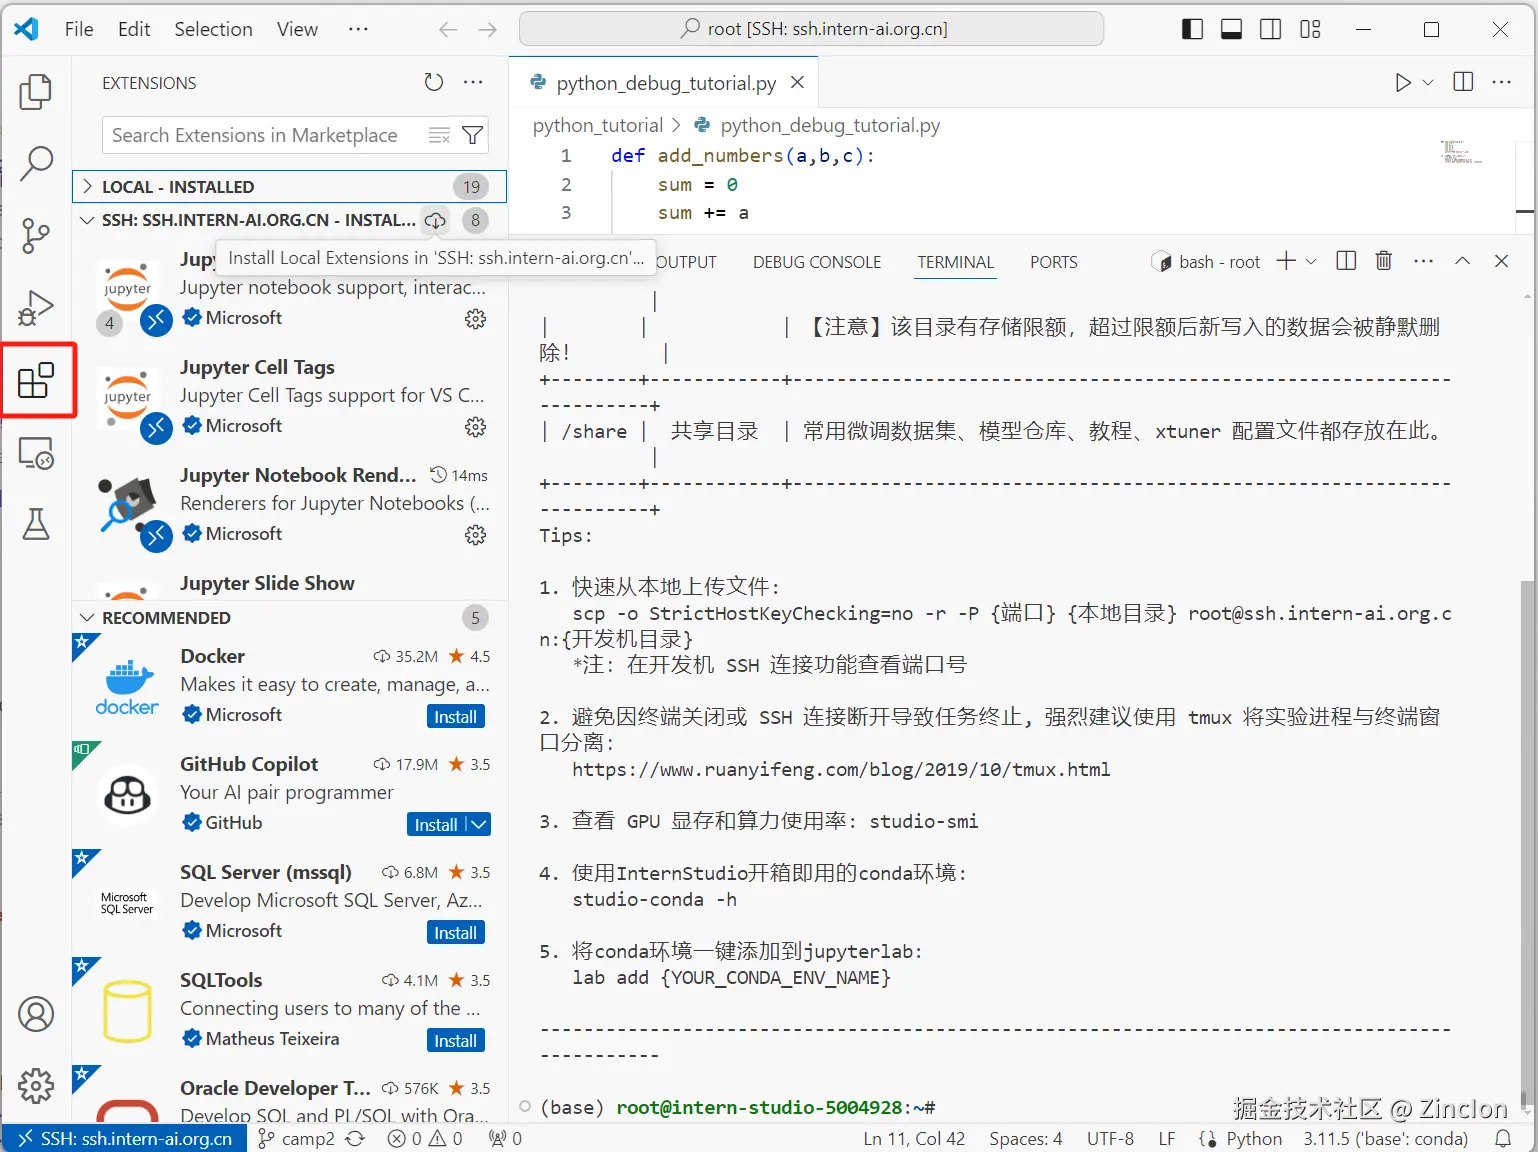The height and width of the screenshot is (1152, 1538).
Task: Switch to the PORTS panel tab
Action: point(1054,262)
